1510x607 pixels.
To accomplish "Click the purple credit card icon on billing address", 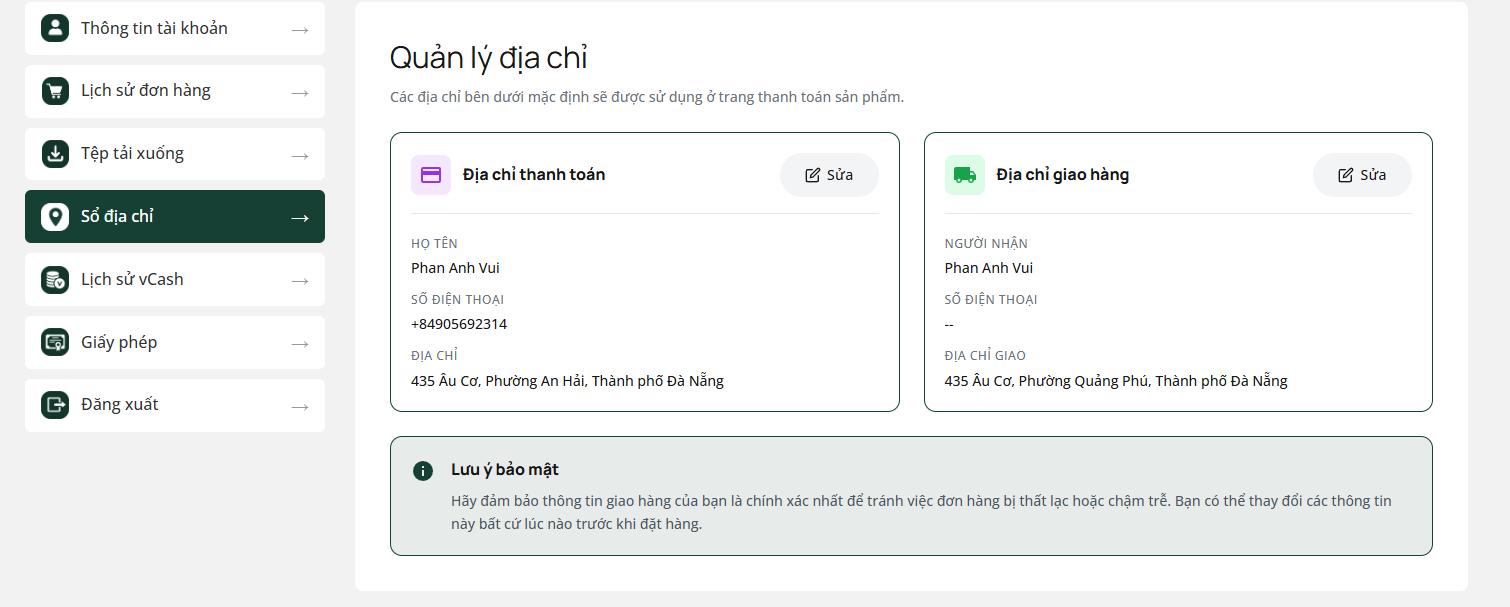I will point(430,174).
